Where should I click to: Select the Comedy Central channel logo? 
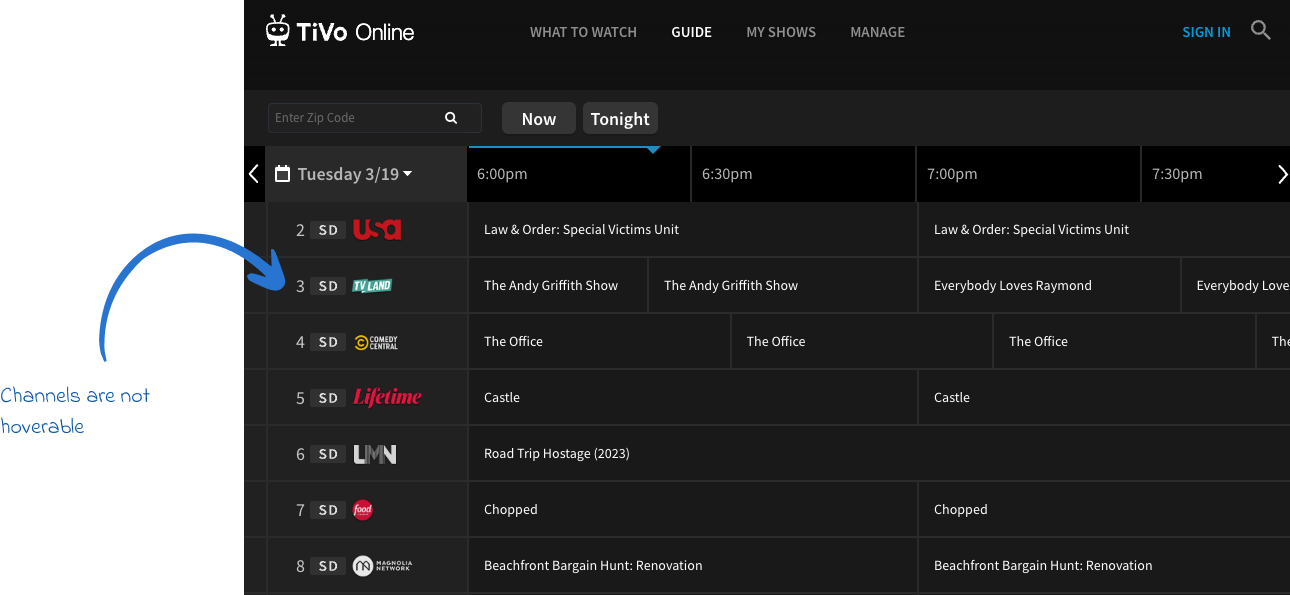pos(376,342)
